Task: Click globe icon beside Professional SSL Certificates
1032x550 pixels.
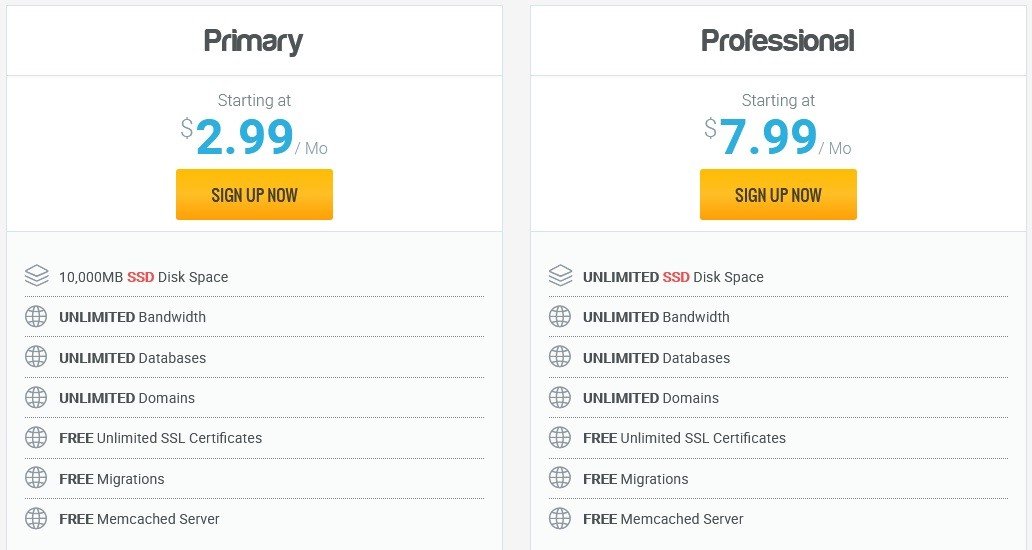Action: pyautogui.click(x=560, y=438)
